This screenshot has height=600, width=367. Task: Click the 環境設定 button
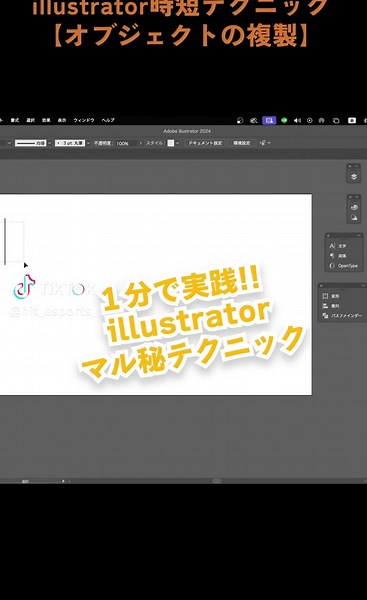tap(241, 143)
